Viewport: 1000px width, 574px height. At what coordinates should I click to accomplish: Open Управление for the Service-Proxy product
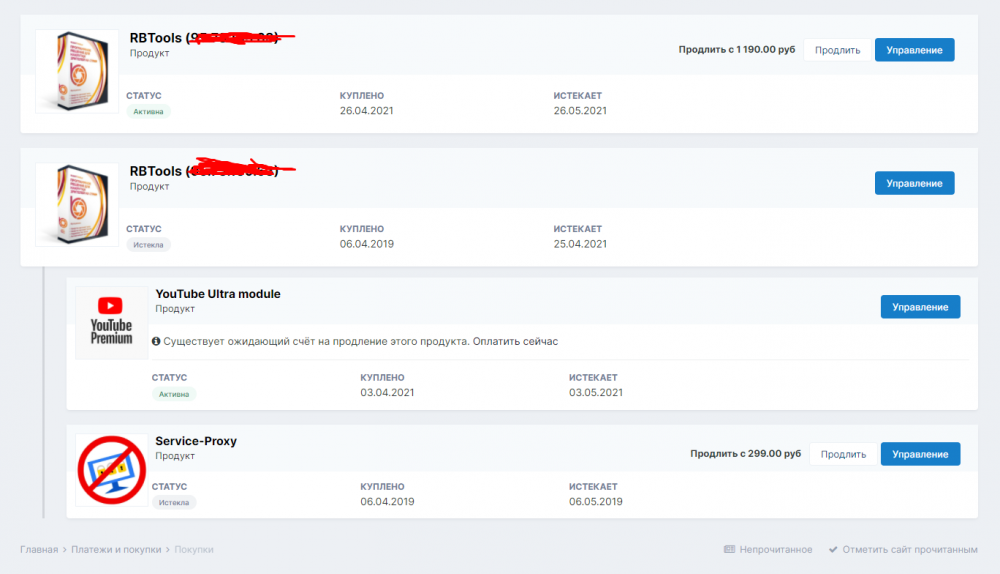point(920,454)
